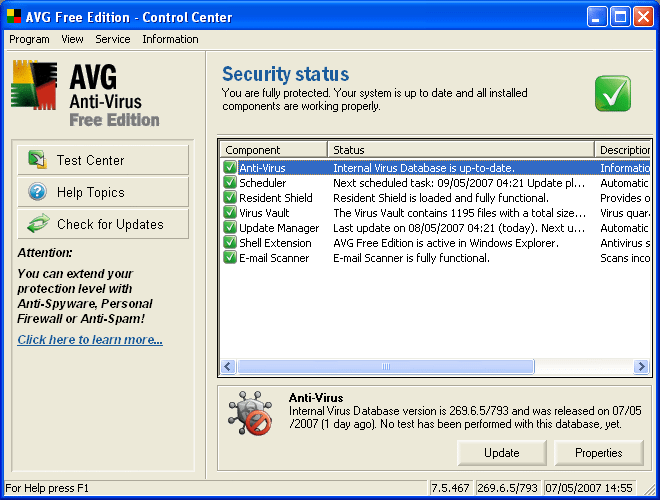
Task: Click the 'Next scheduled task' status cell
Action: 459,183
